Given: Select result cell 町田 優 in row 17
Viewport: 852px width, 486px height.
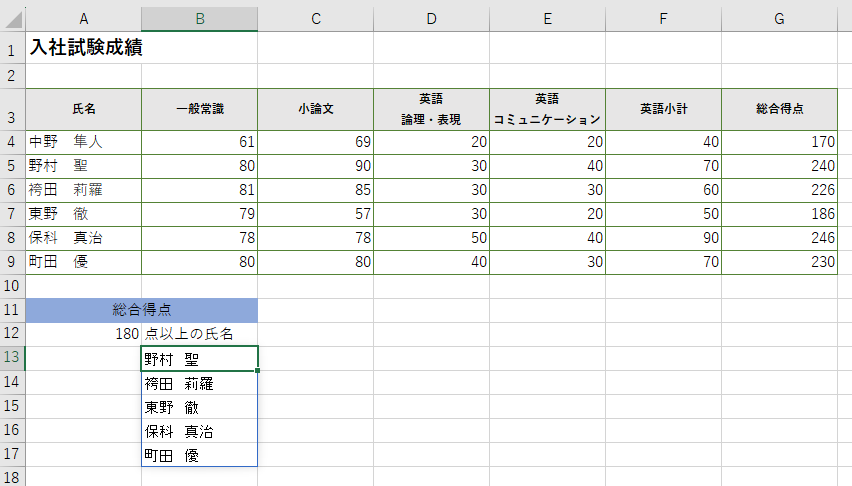Looking at the screenshot, I should click(199, 454).
